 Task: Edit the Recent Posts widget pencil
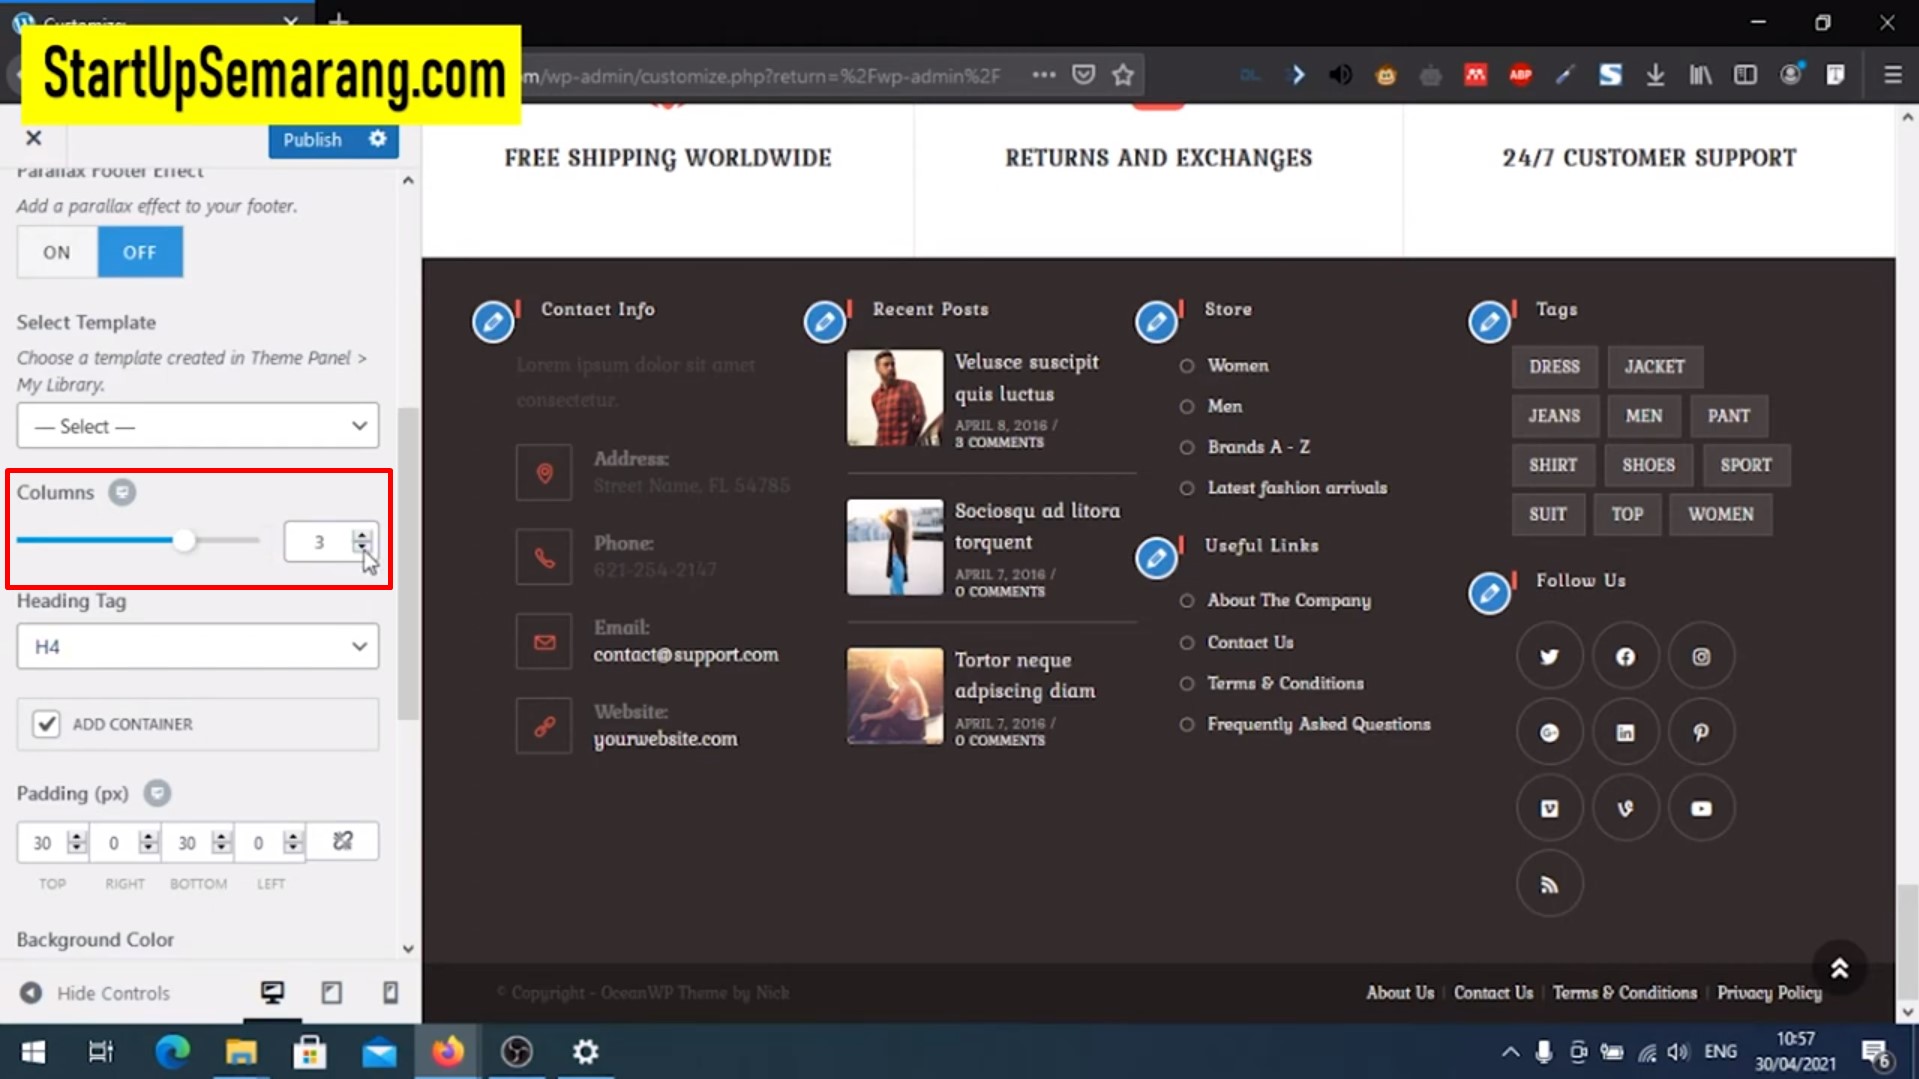825,322
